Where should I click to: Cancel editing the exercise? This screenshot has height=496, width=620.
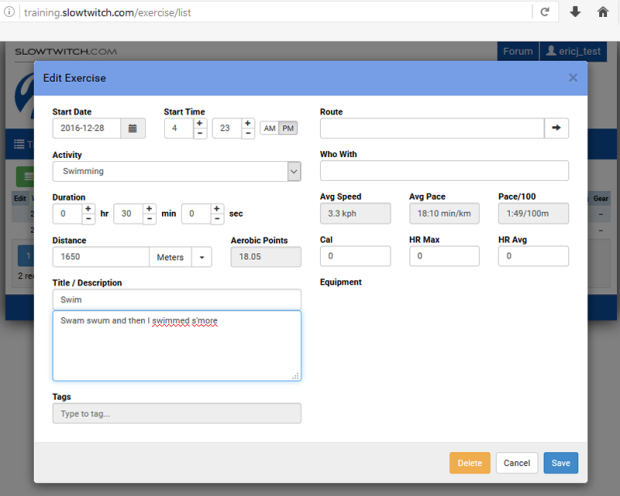coord(516,463)
